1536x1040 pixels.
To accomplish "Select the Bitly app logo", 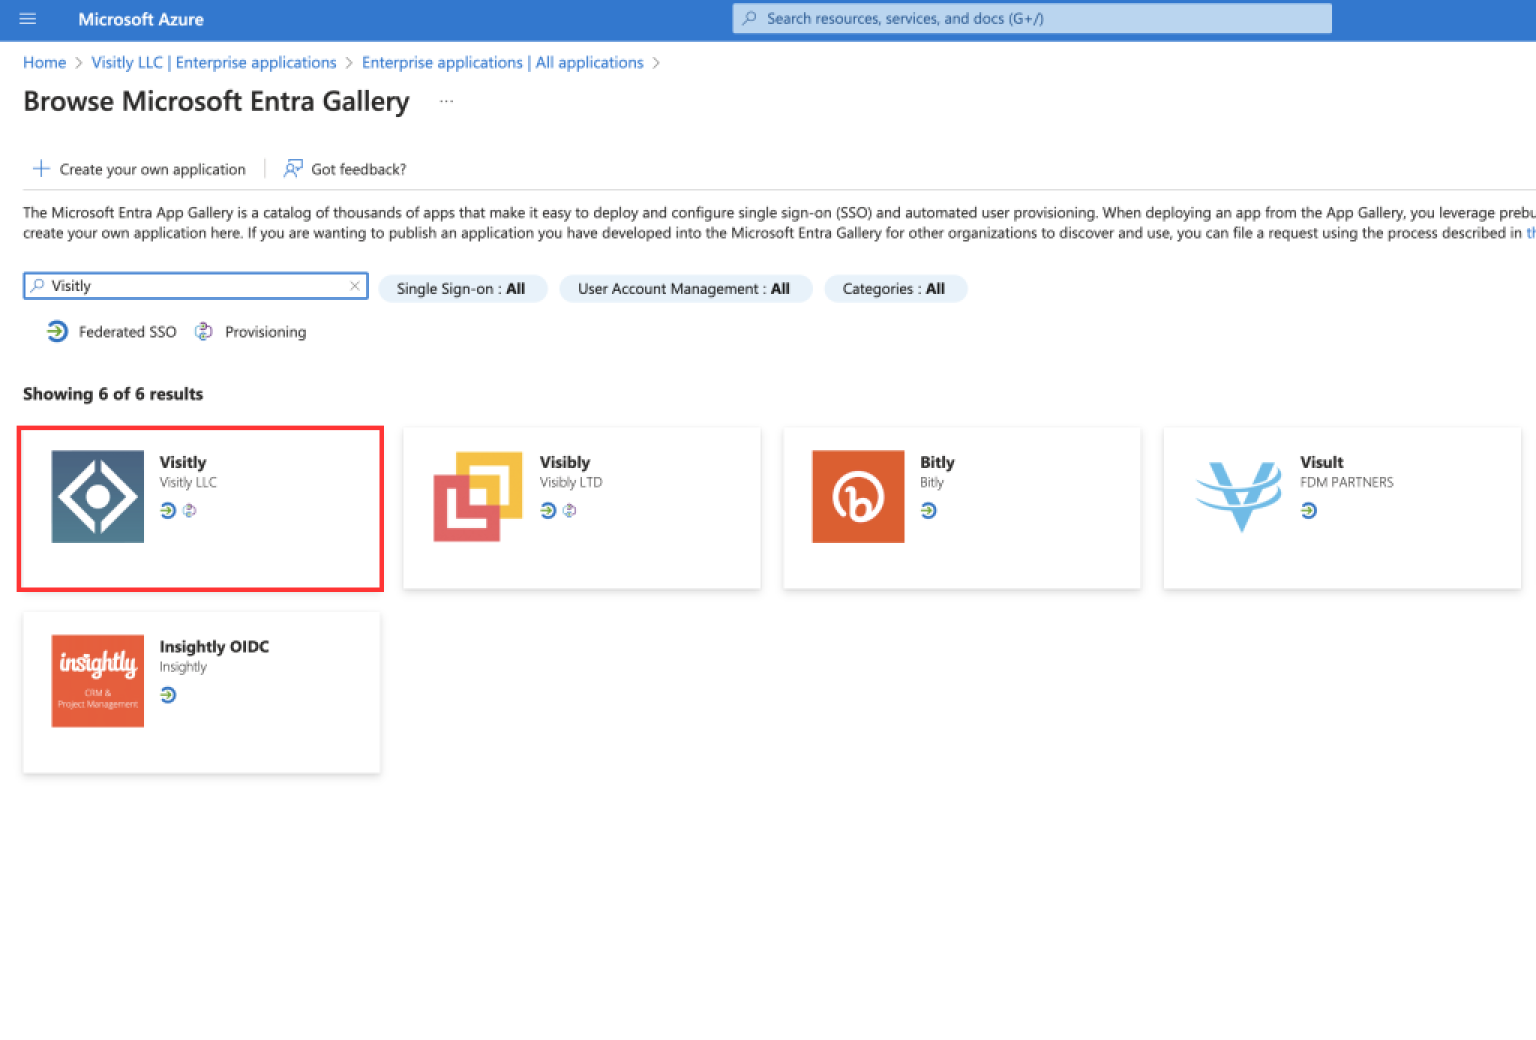I will [858, 497].
